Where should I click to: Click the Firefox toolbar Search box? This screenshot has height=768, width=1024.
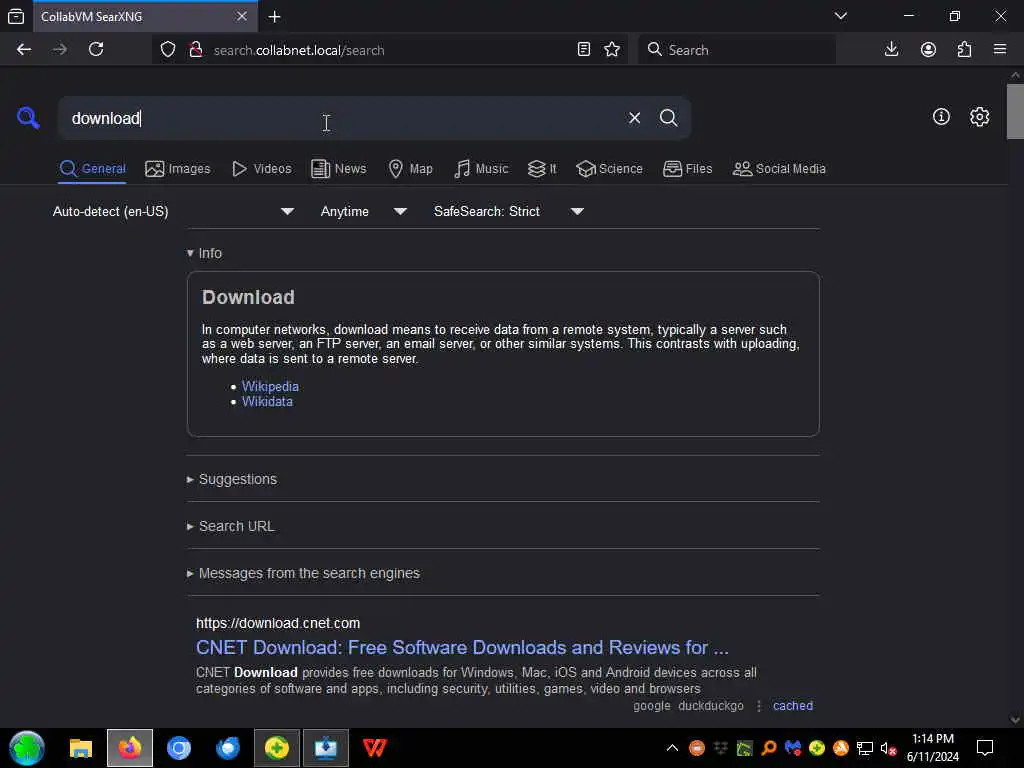737,50
